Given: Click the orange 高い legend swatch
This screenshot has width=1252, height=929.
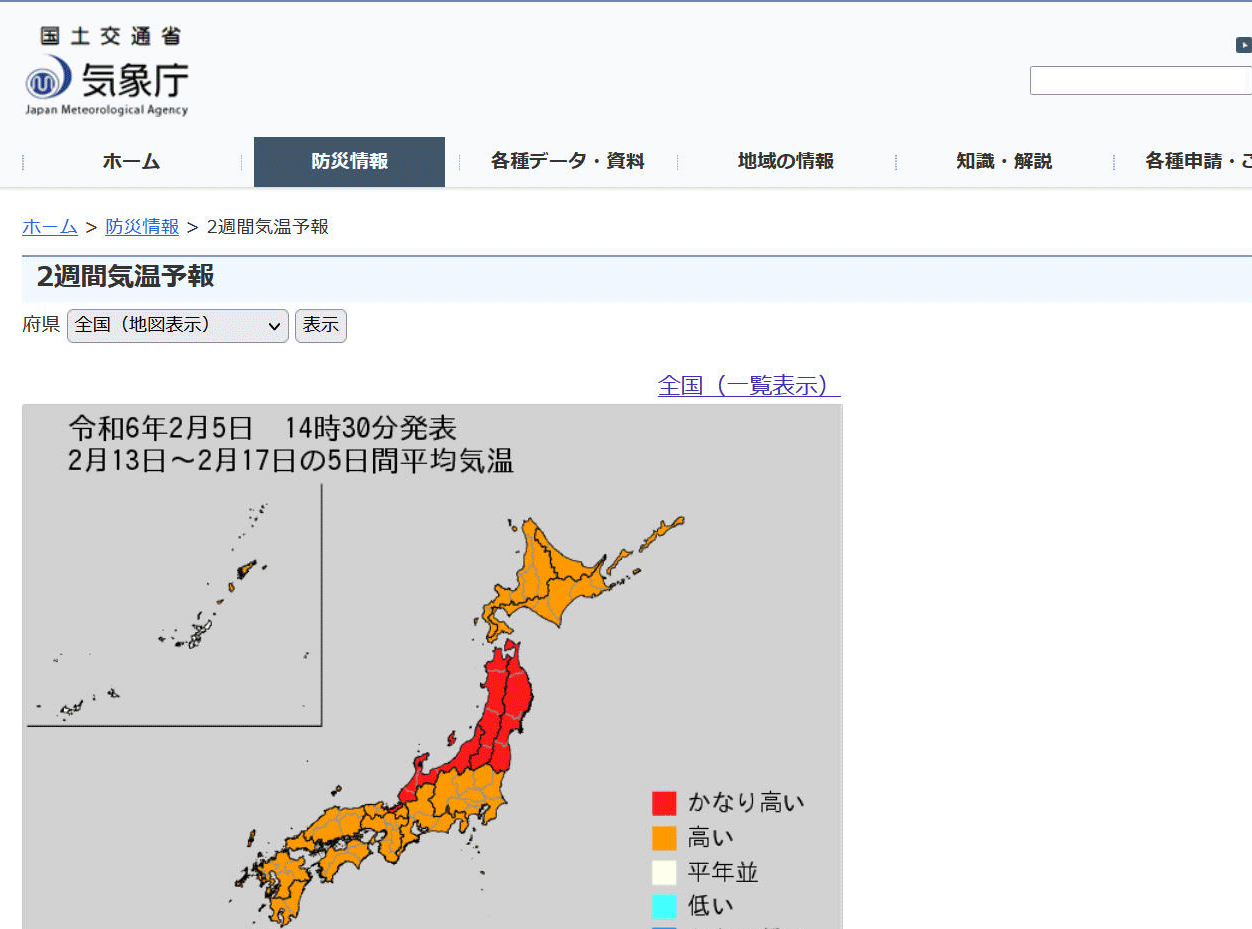Looking at the screenshot, I should (664, 838).
